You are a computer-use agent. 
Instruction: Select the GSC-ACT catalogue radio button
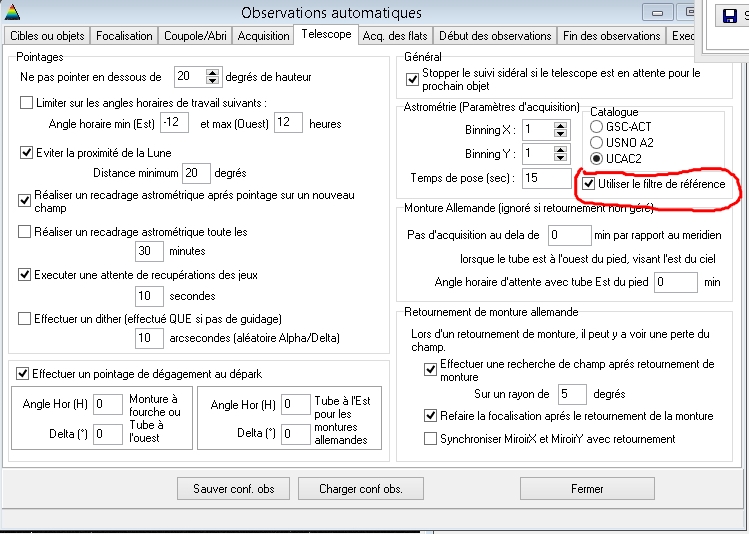click(597, 127)
